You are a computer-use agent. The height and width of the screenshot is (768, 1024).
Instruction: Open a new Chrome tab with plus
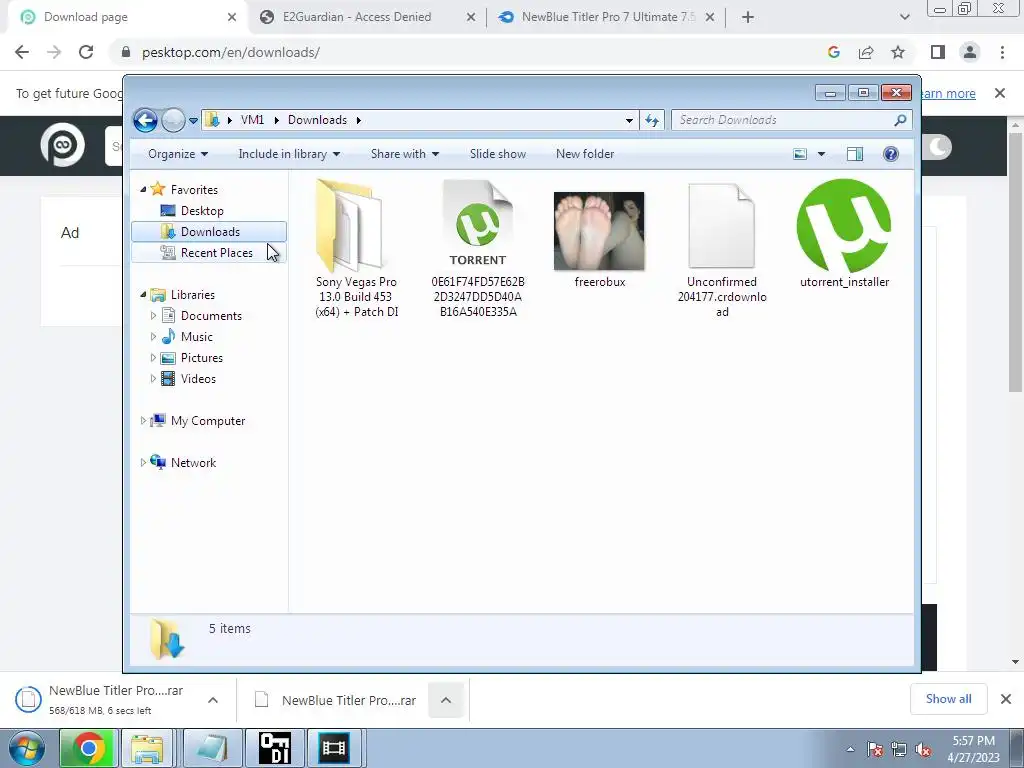coord(748,18)
